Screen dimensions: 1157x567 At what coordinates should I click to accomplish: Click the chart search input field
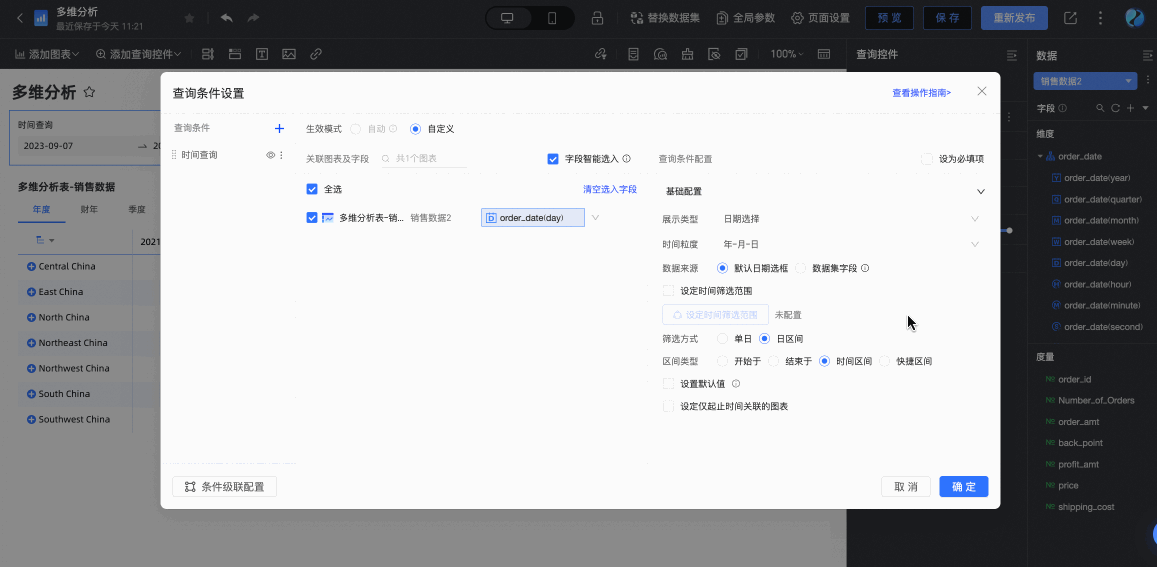tap(425, 158)
